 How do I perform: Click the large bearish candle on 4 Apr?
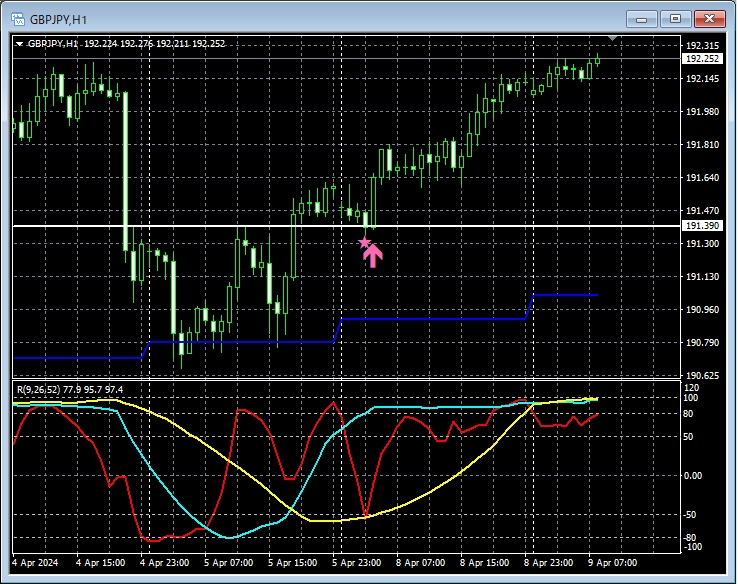pyautogui.click(x=126, y=172)
